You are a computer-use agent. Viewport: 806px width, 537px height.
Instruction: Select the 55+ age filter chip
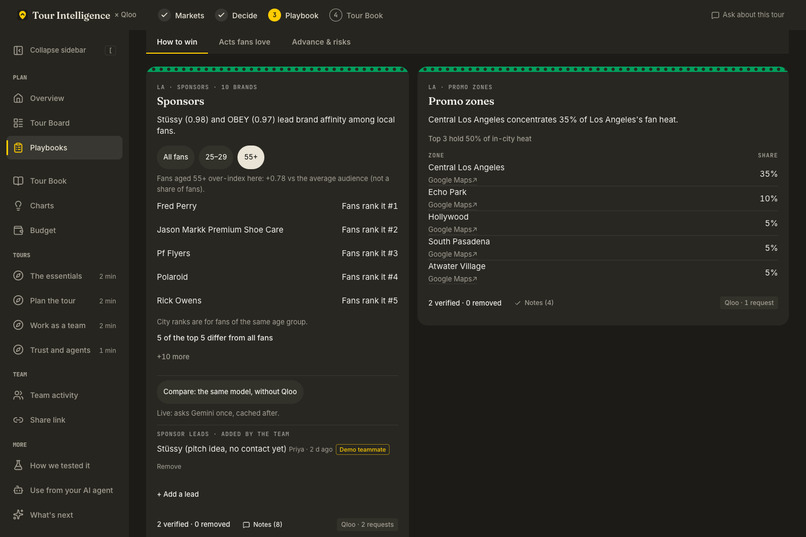pos(251,157)
